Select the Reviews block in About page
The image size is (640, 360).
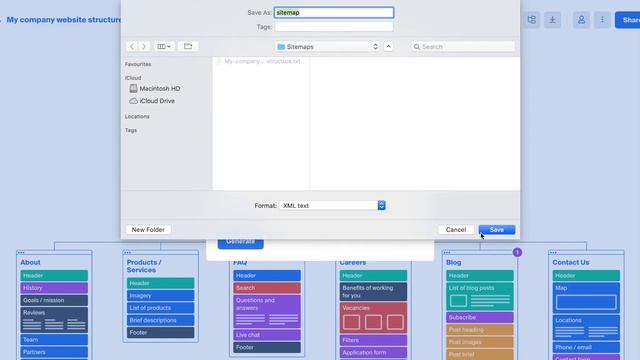tap(54, 320)
